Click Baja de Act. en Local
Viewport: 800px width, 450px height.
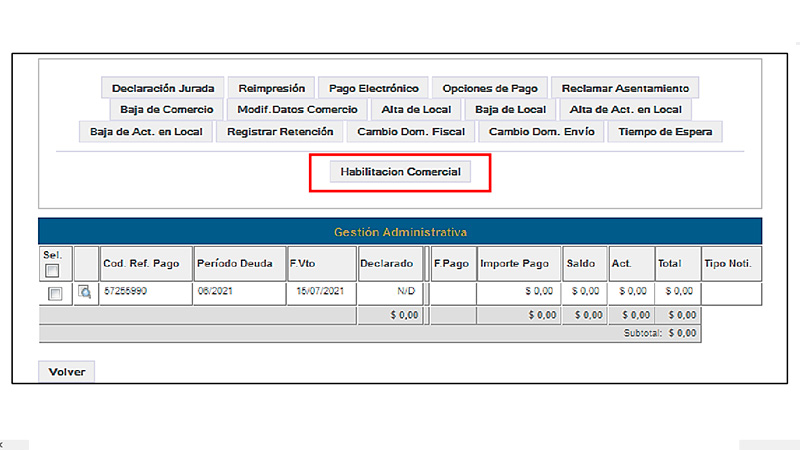(x=146, y=131)
